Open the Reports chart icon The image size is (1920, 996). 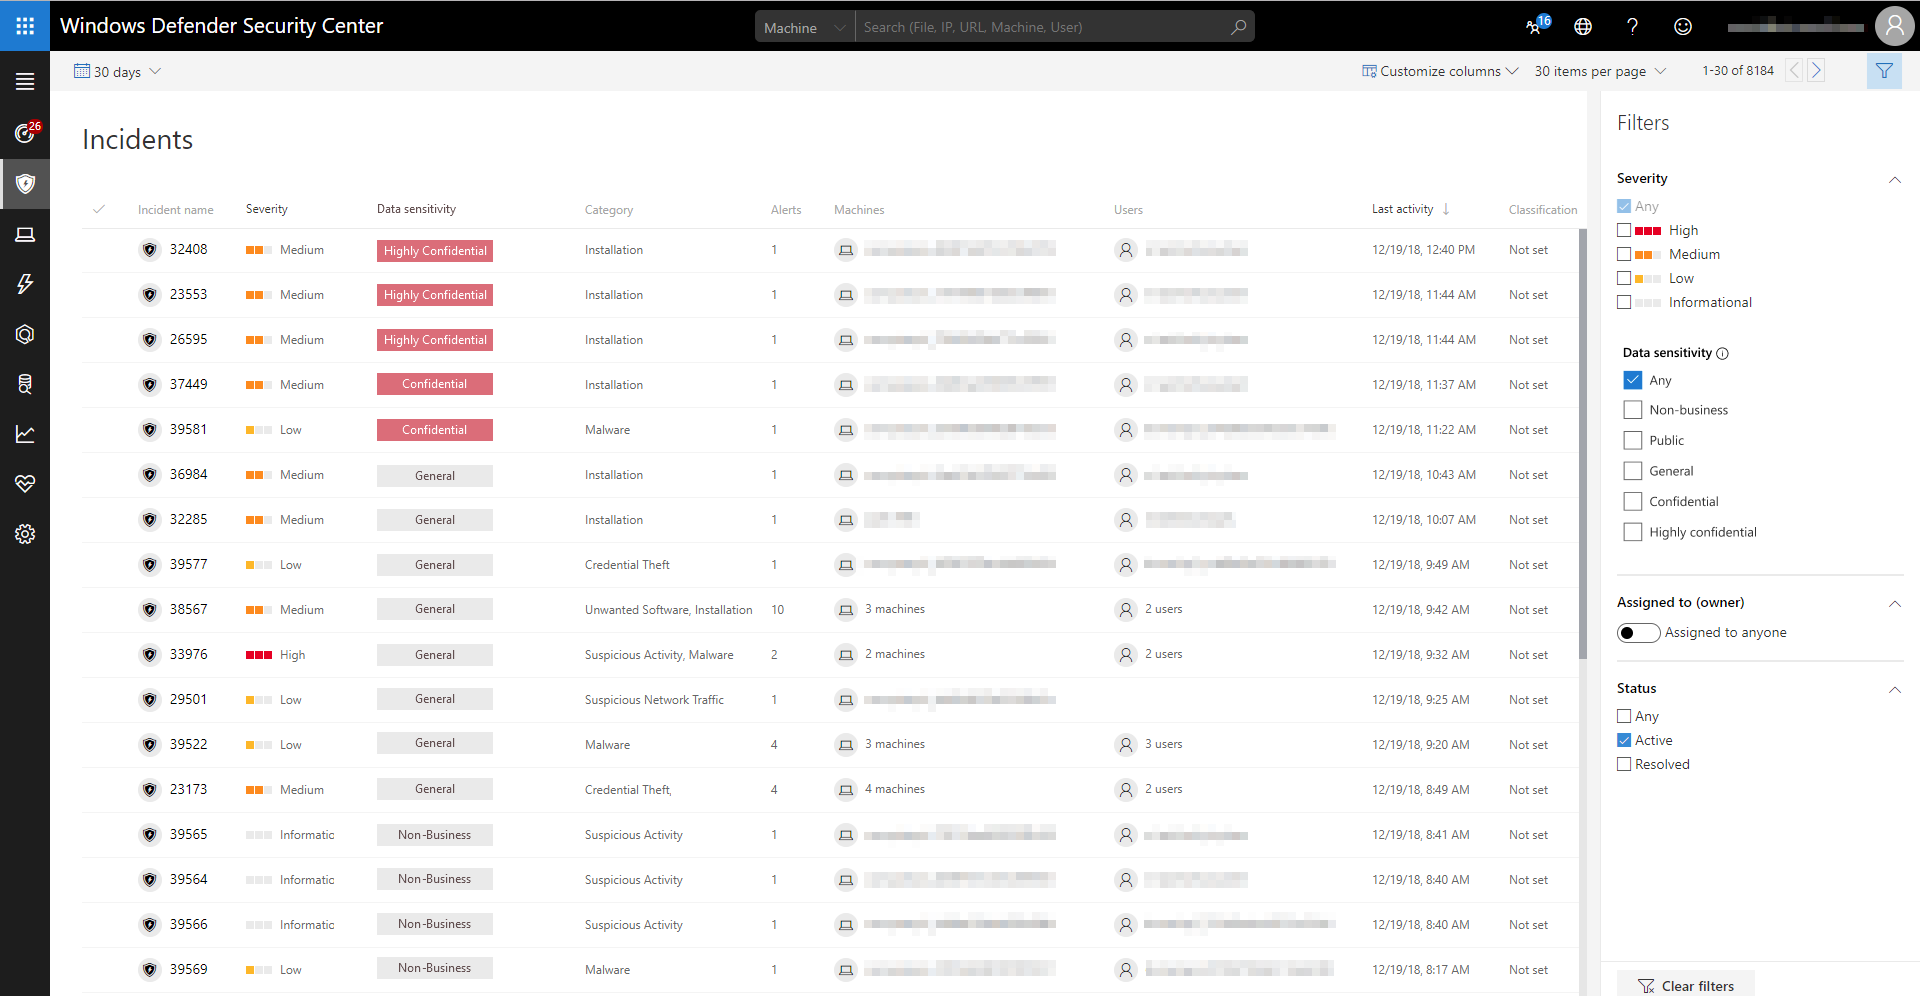tap(25, 434)
